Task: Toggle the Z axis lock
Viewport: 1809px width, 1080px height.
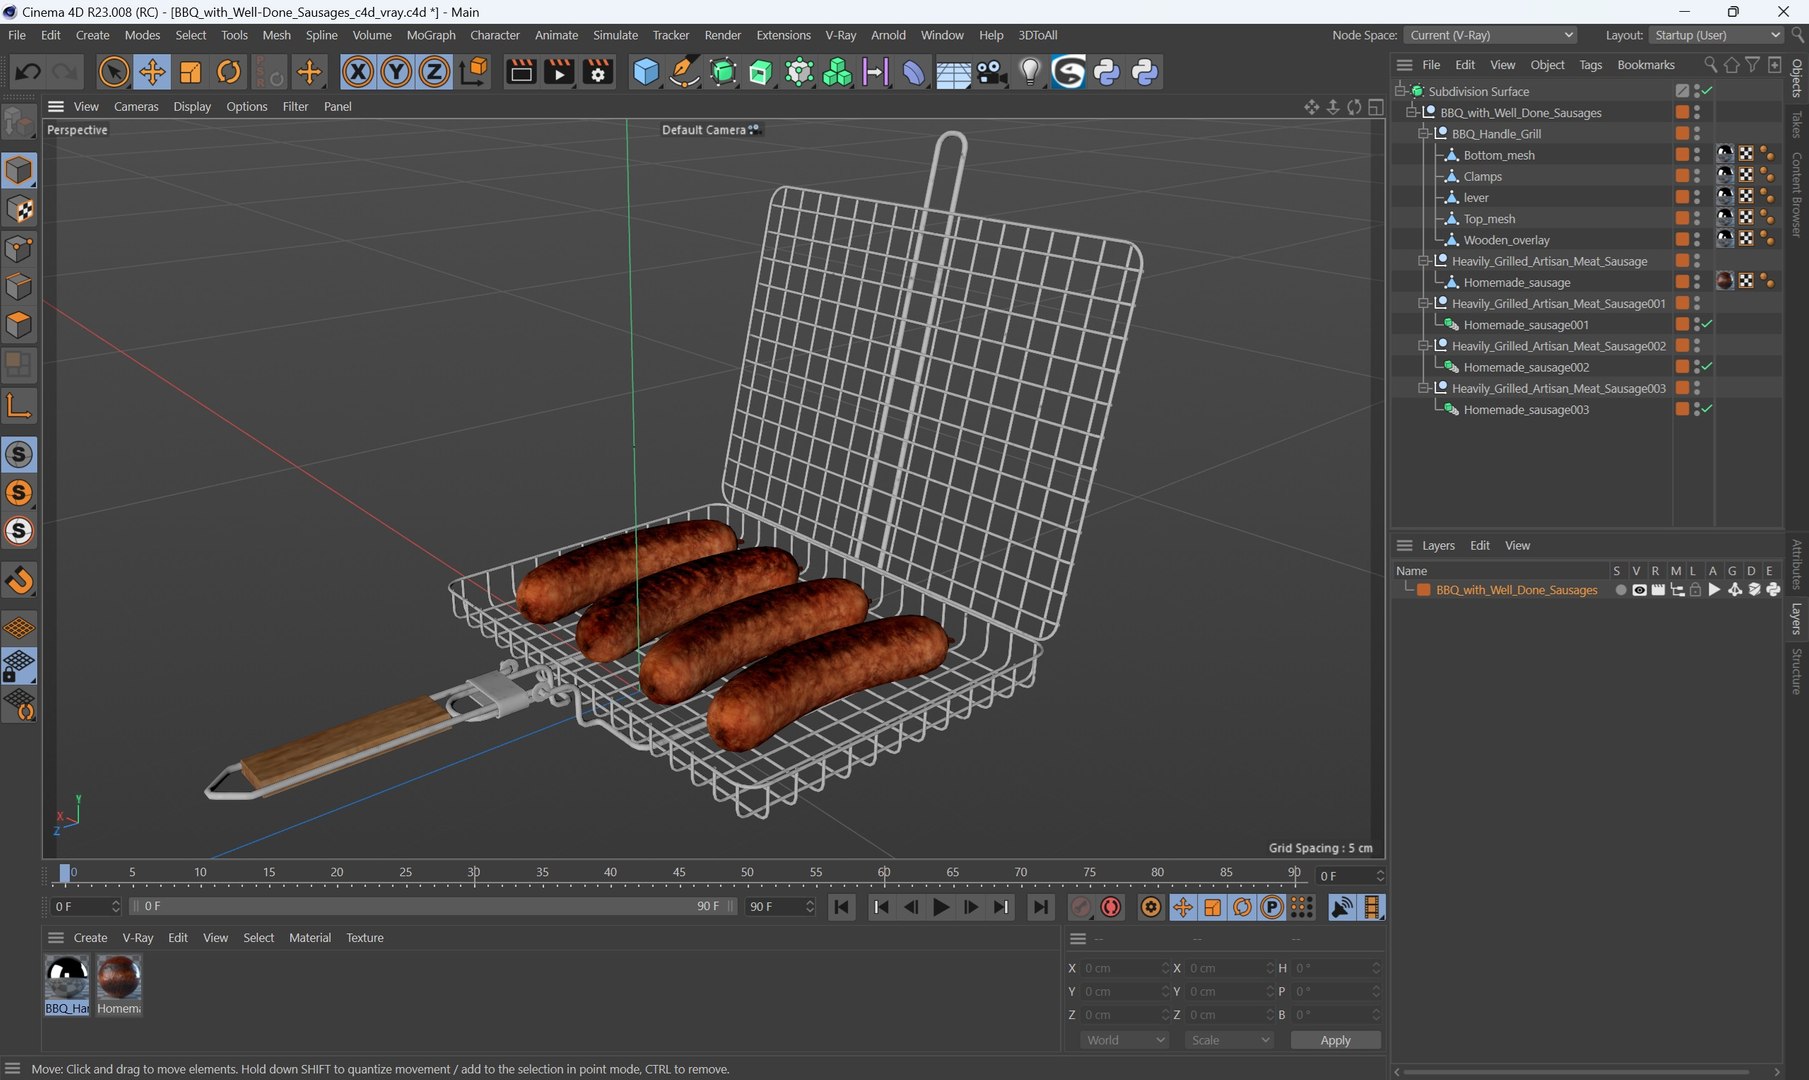Action: point(434,72)
